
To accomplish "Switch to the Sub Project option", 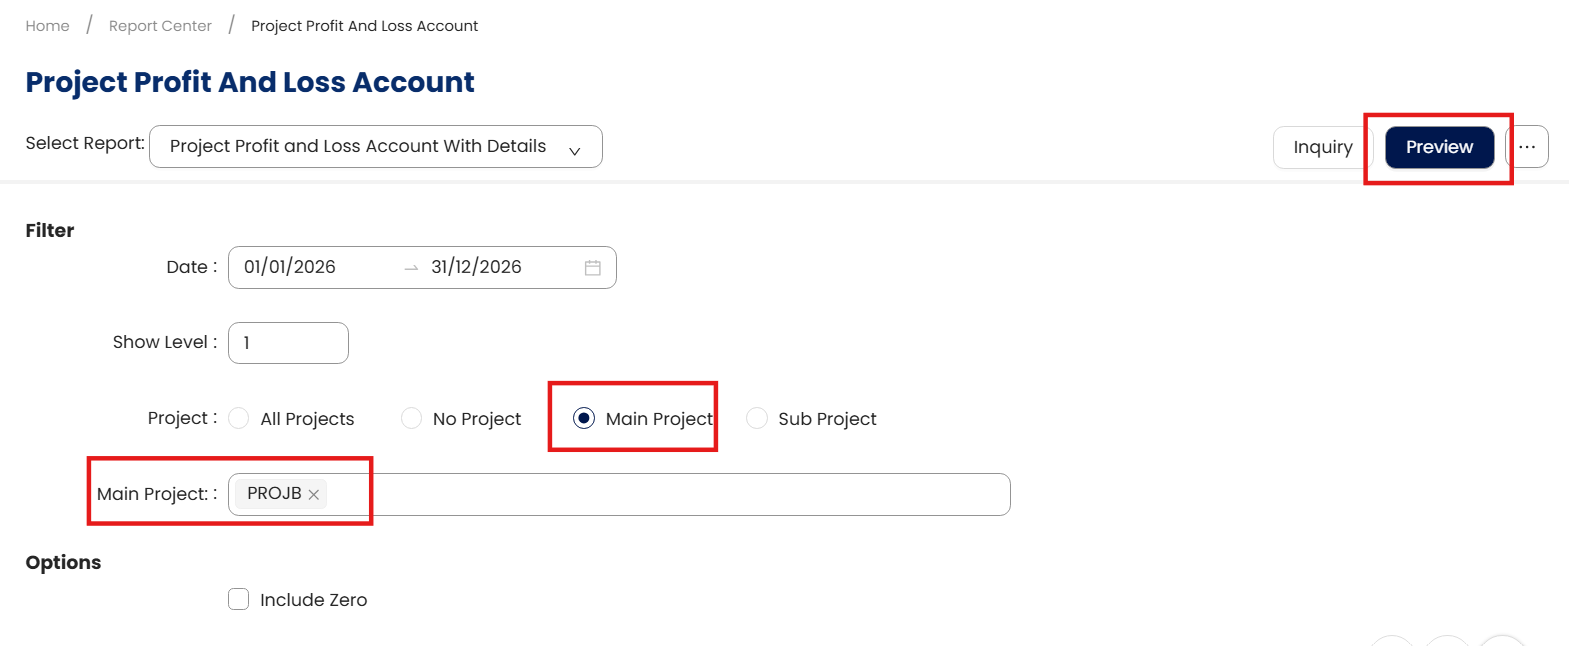I will point(757,418).
